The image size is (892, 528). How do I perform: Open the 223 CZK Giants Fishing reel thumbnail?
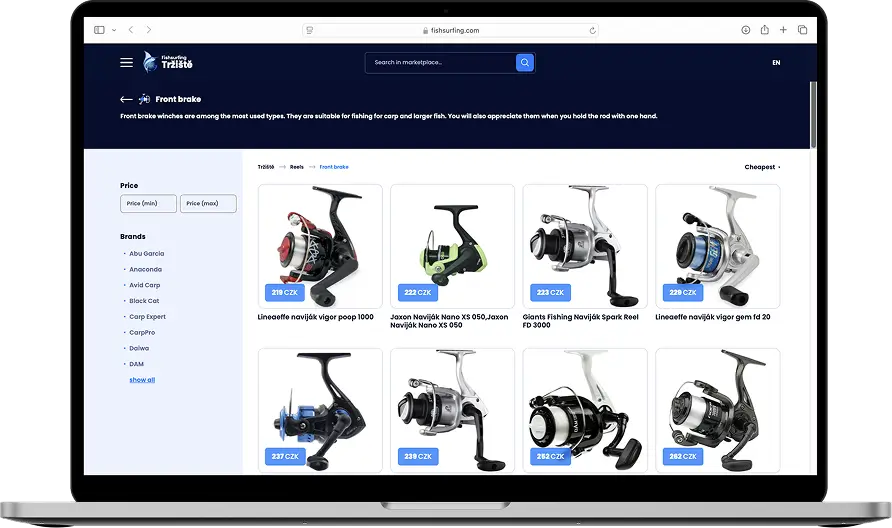tap(585, 246)
